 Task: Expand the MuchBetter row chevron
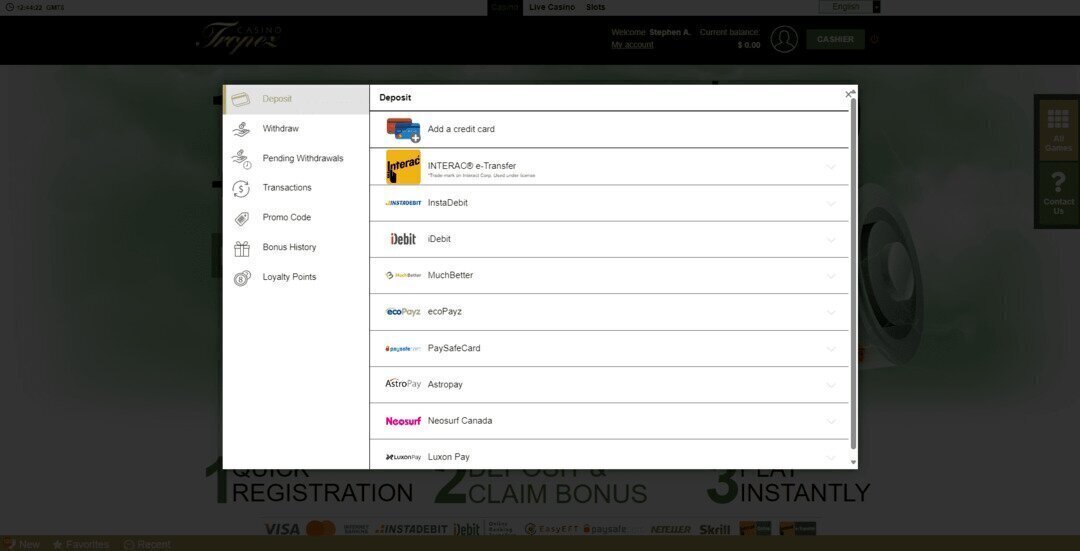pyautogui.click(x=831, y=276)
